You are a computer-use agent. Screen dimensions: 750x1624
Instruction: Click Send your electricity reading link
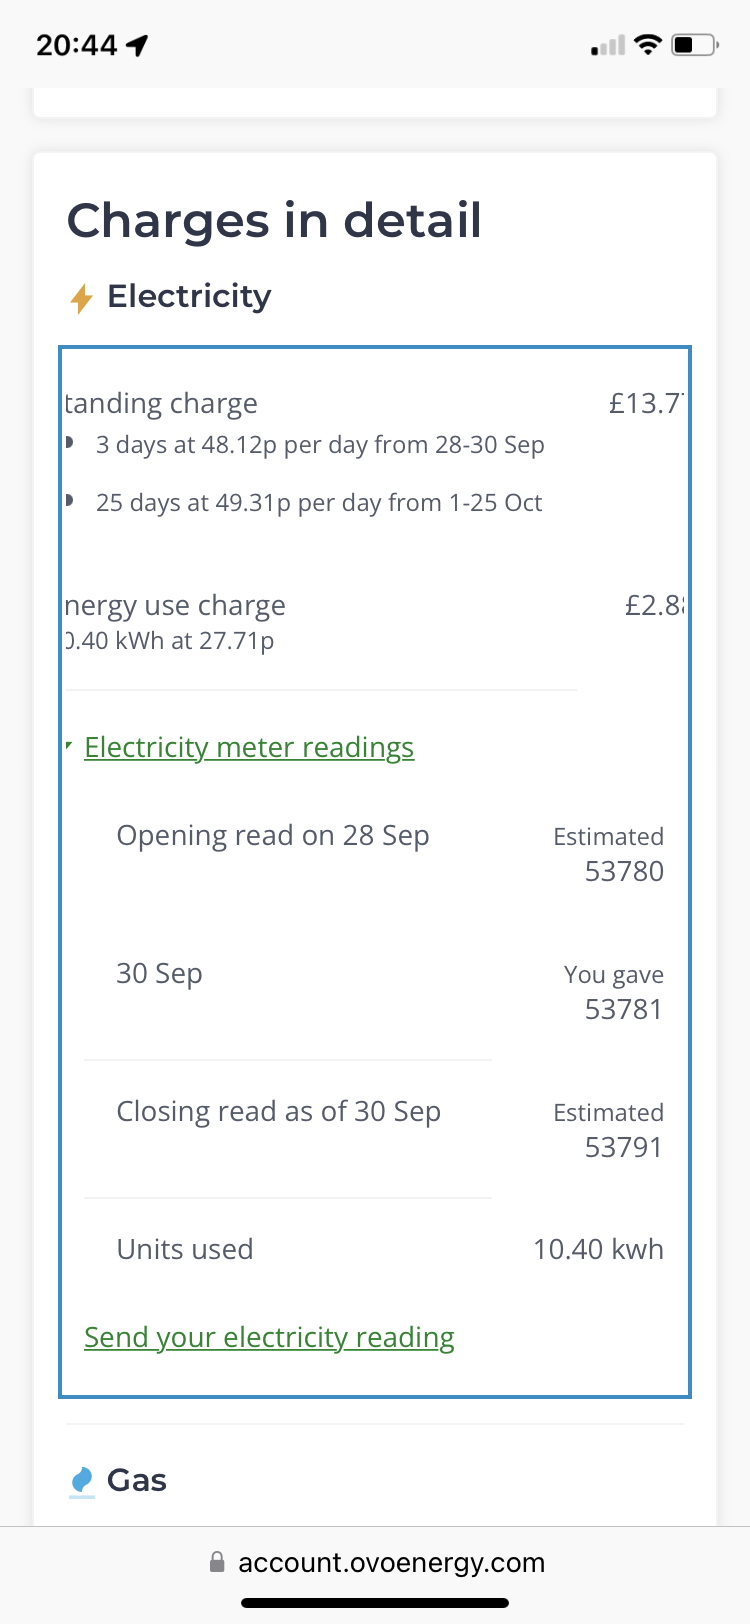(269, 1337)
